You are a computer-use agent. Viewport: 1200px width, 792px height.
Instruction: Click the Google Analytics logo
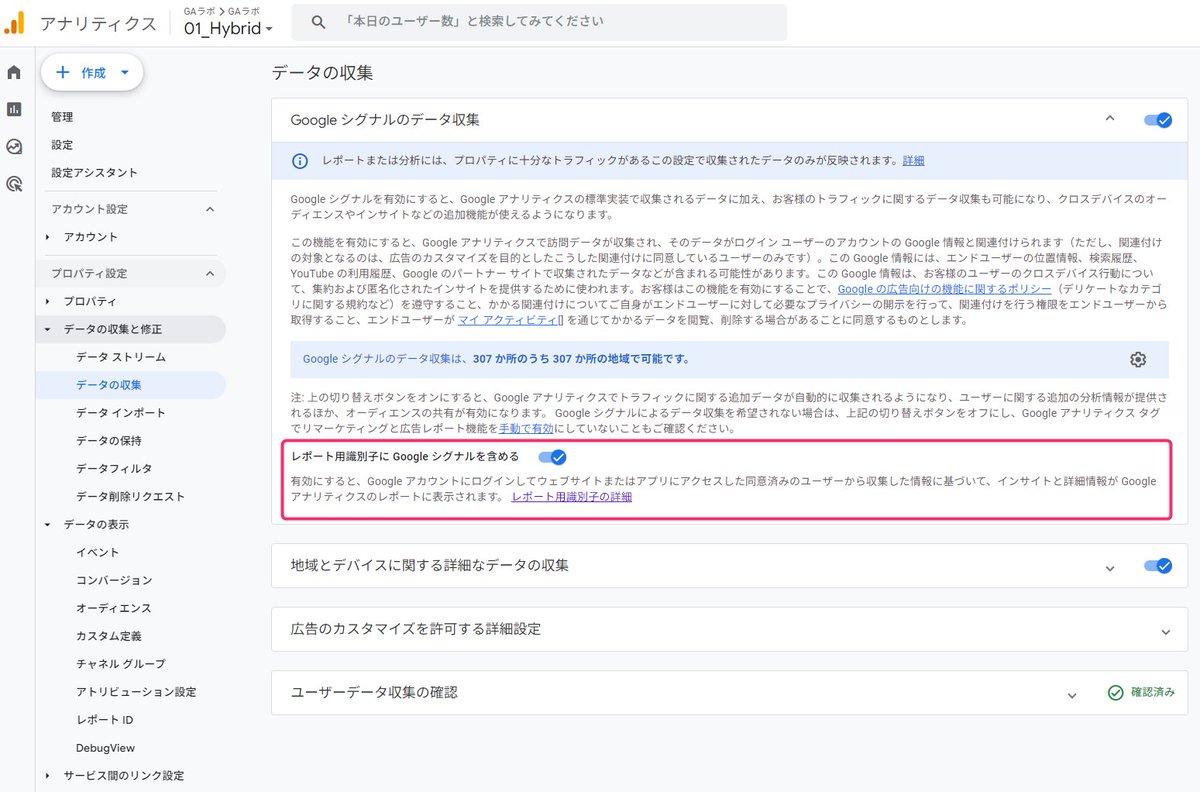click(x=15, y=22)
